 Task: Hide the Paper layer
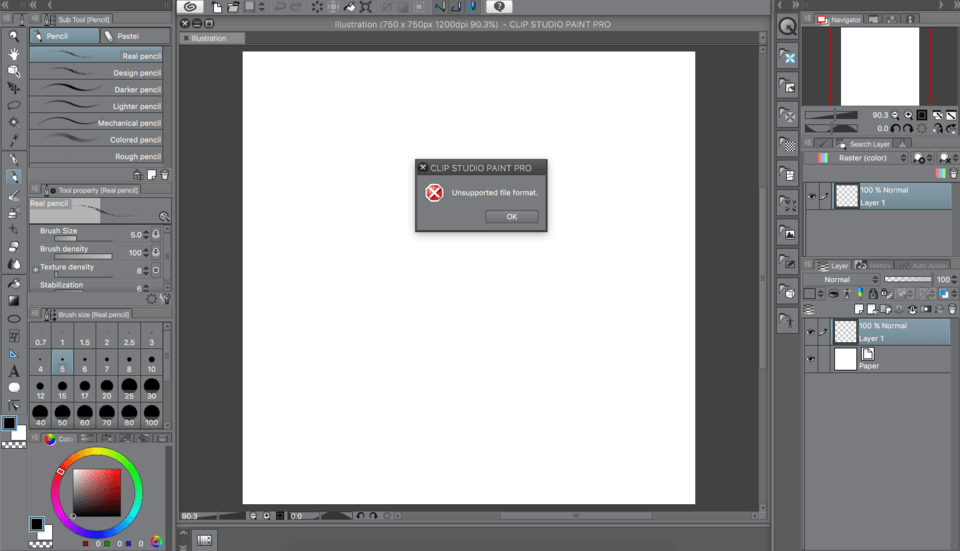(811, 359)
